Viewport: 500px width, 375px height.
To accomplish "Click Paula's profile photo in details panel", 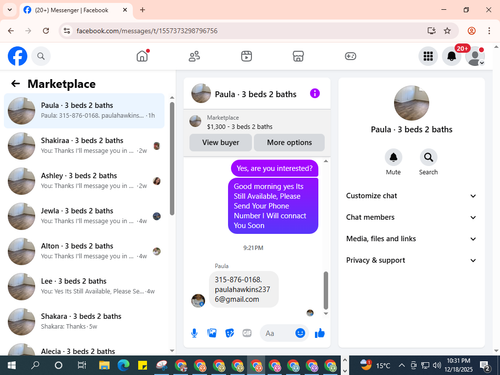I will point(411,103).
